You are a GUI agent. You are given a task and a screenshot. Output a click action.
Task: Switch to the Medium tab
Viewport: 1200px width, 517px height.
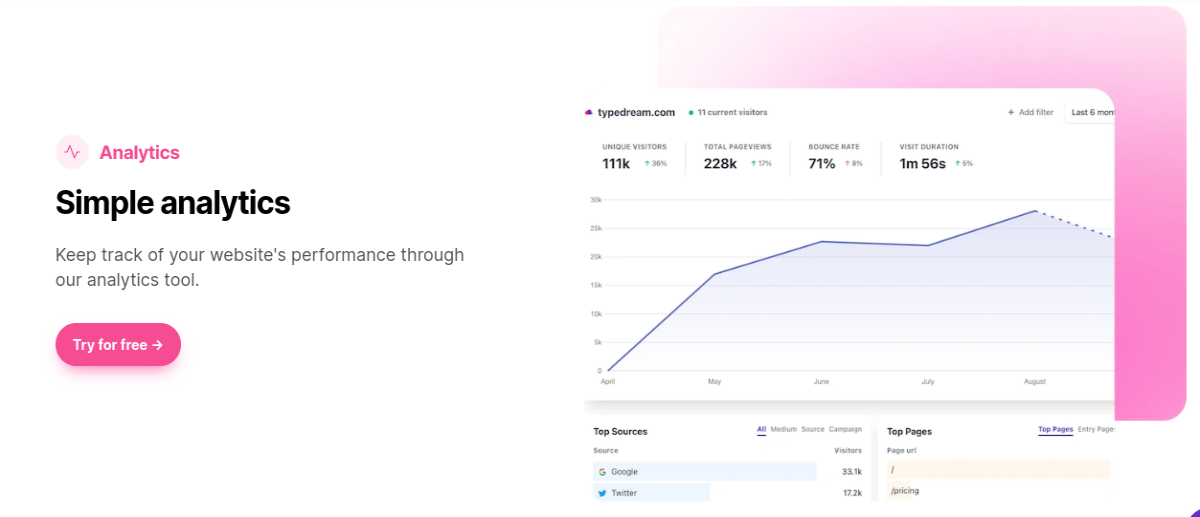click(x=784, y=430)
